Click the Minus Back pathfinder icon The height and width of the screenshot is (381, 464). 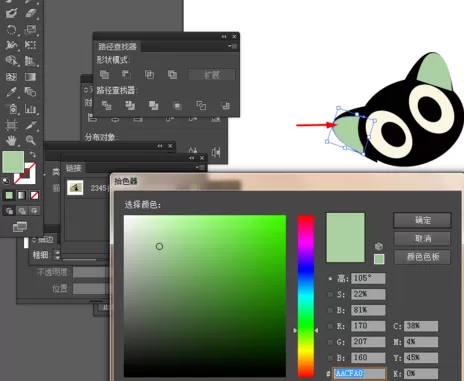pos(225,106)
